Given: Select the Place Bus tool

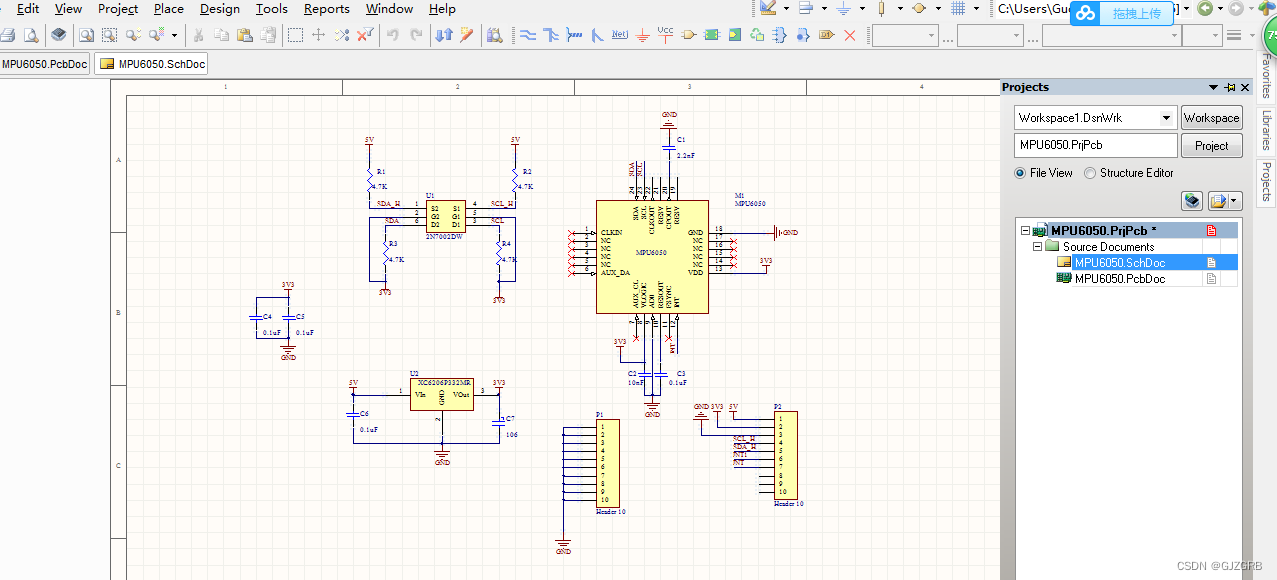Looking at the screenshot, I should click(551, 35).
